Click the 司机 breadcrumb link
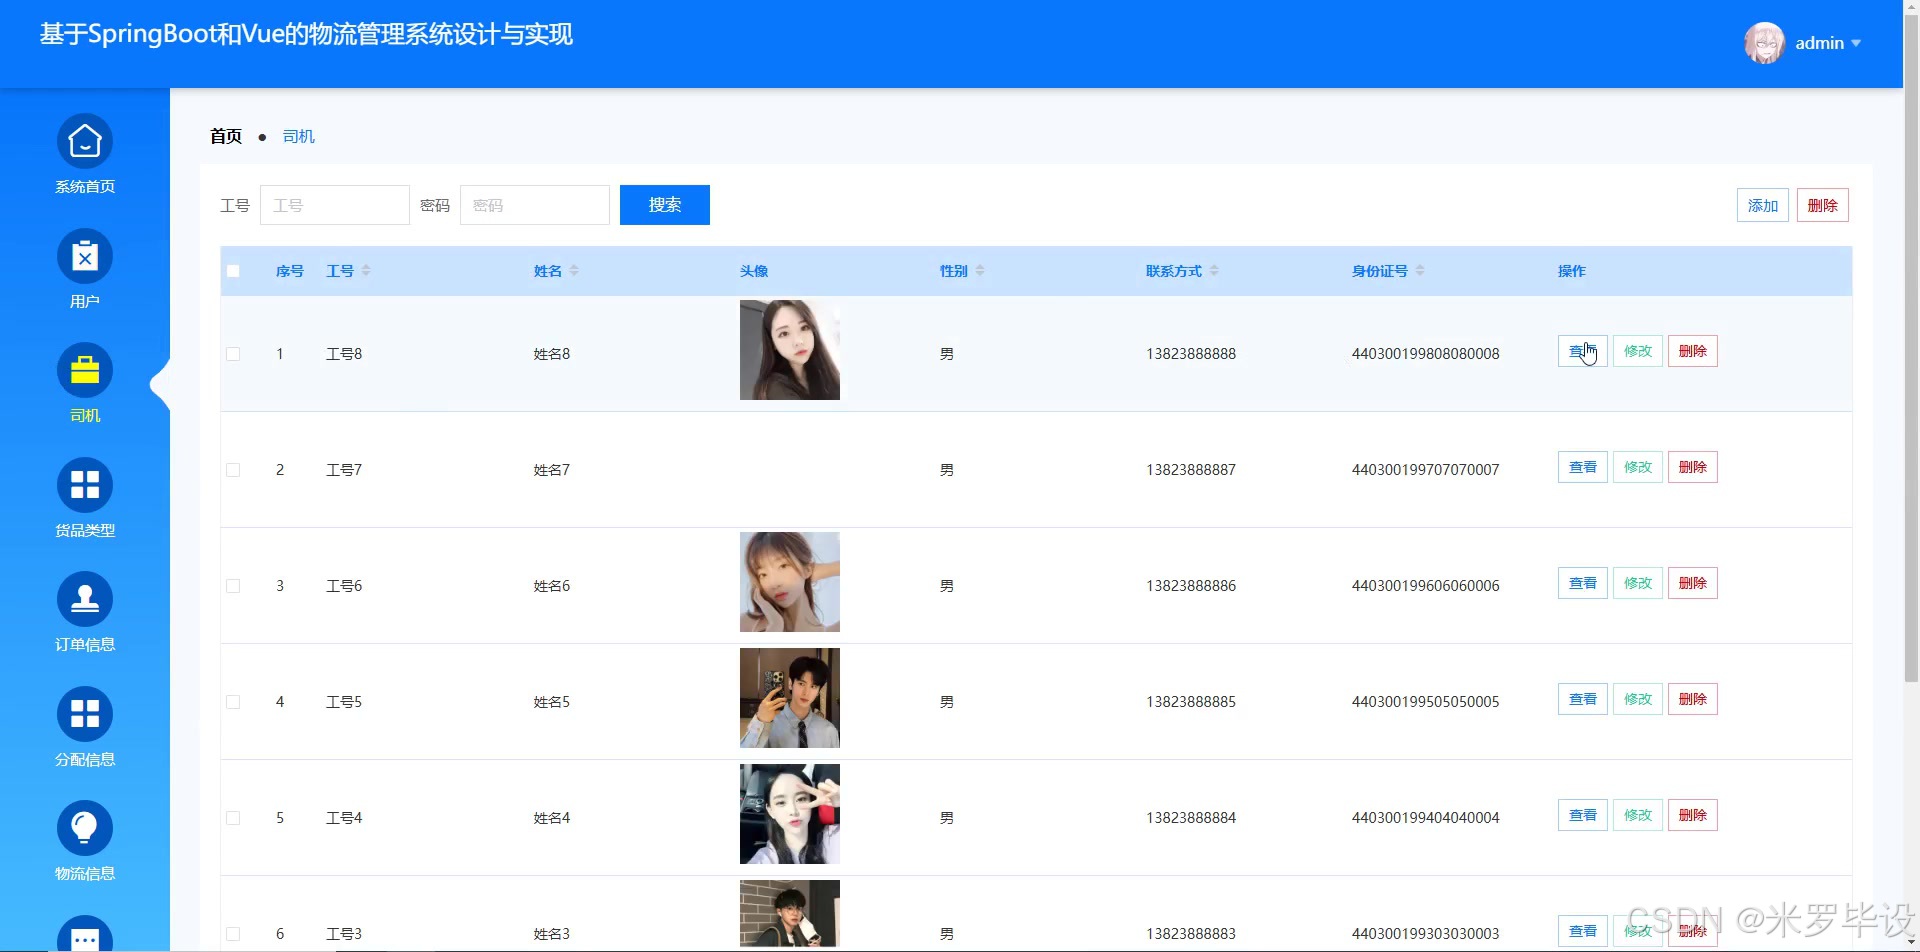Viewport: 1920px width, 952px height. [x=299, y=136]
